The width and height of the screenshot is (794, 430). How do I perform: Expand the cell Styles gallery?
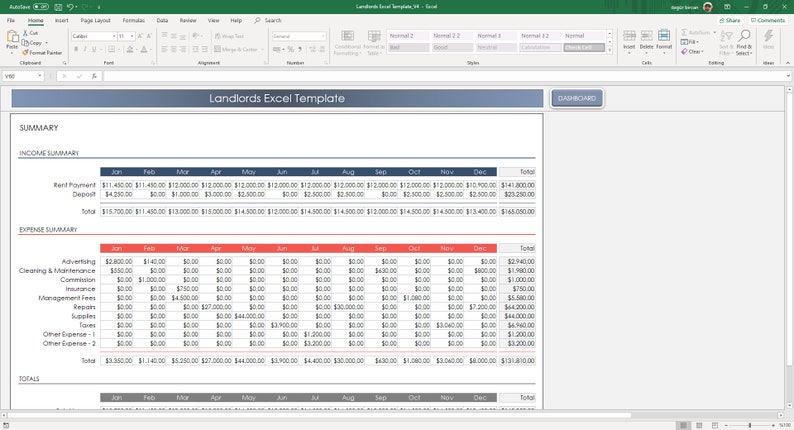(x=609, y=50)
